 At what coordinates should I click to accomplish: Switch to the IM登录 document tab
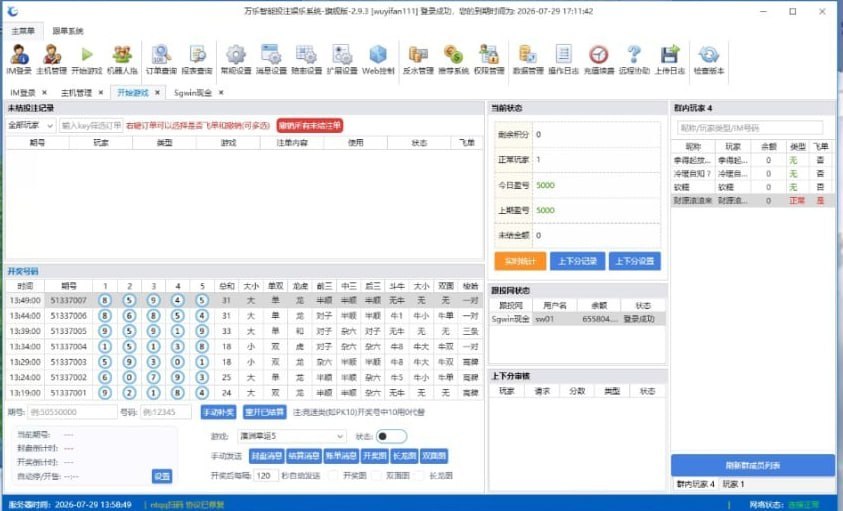[x=23, y=93]
